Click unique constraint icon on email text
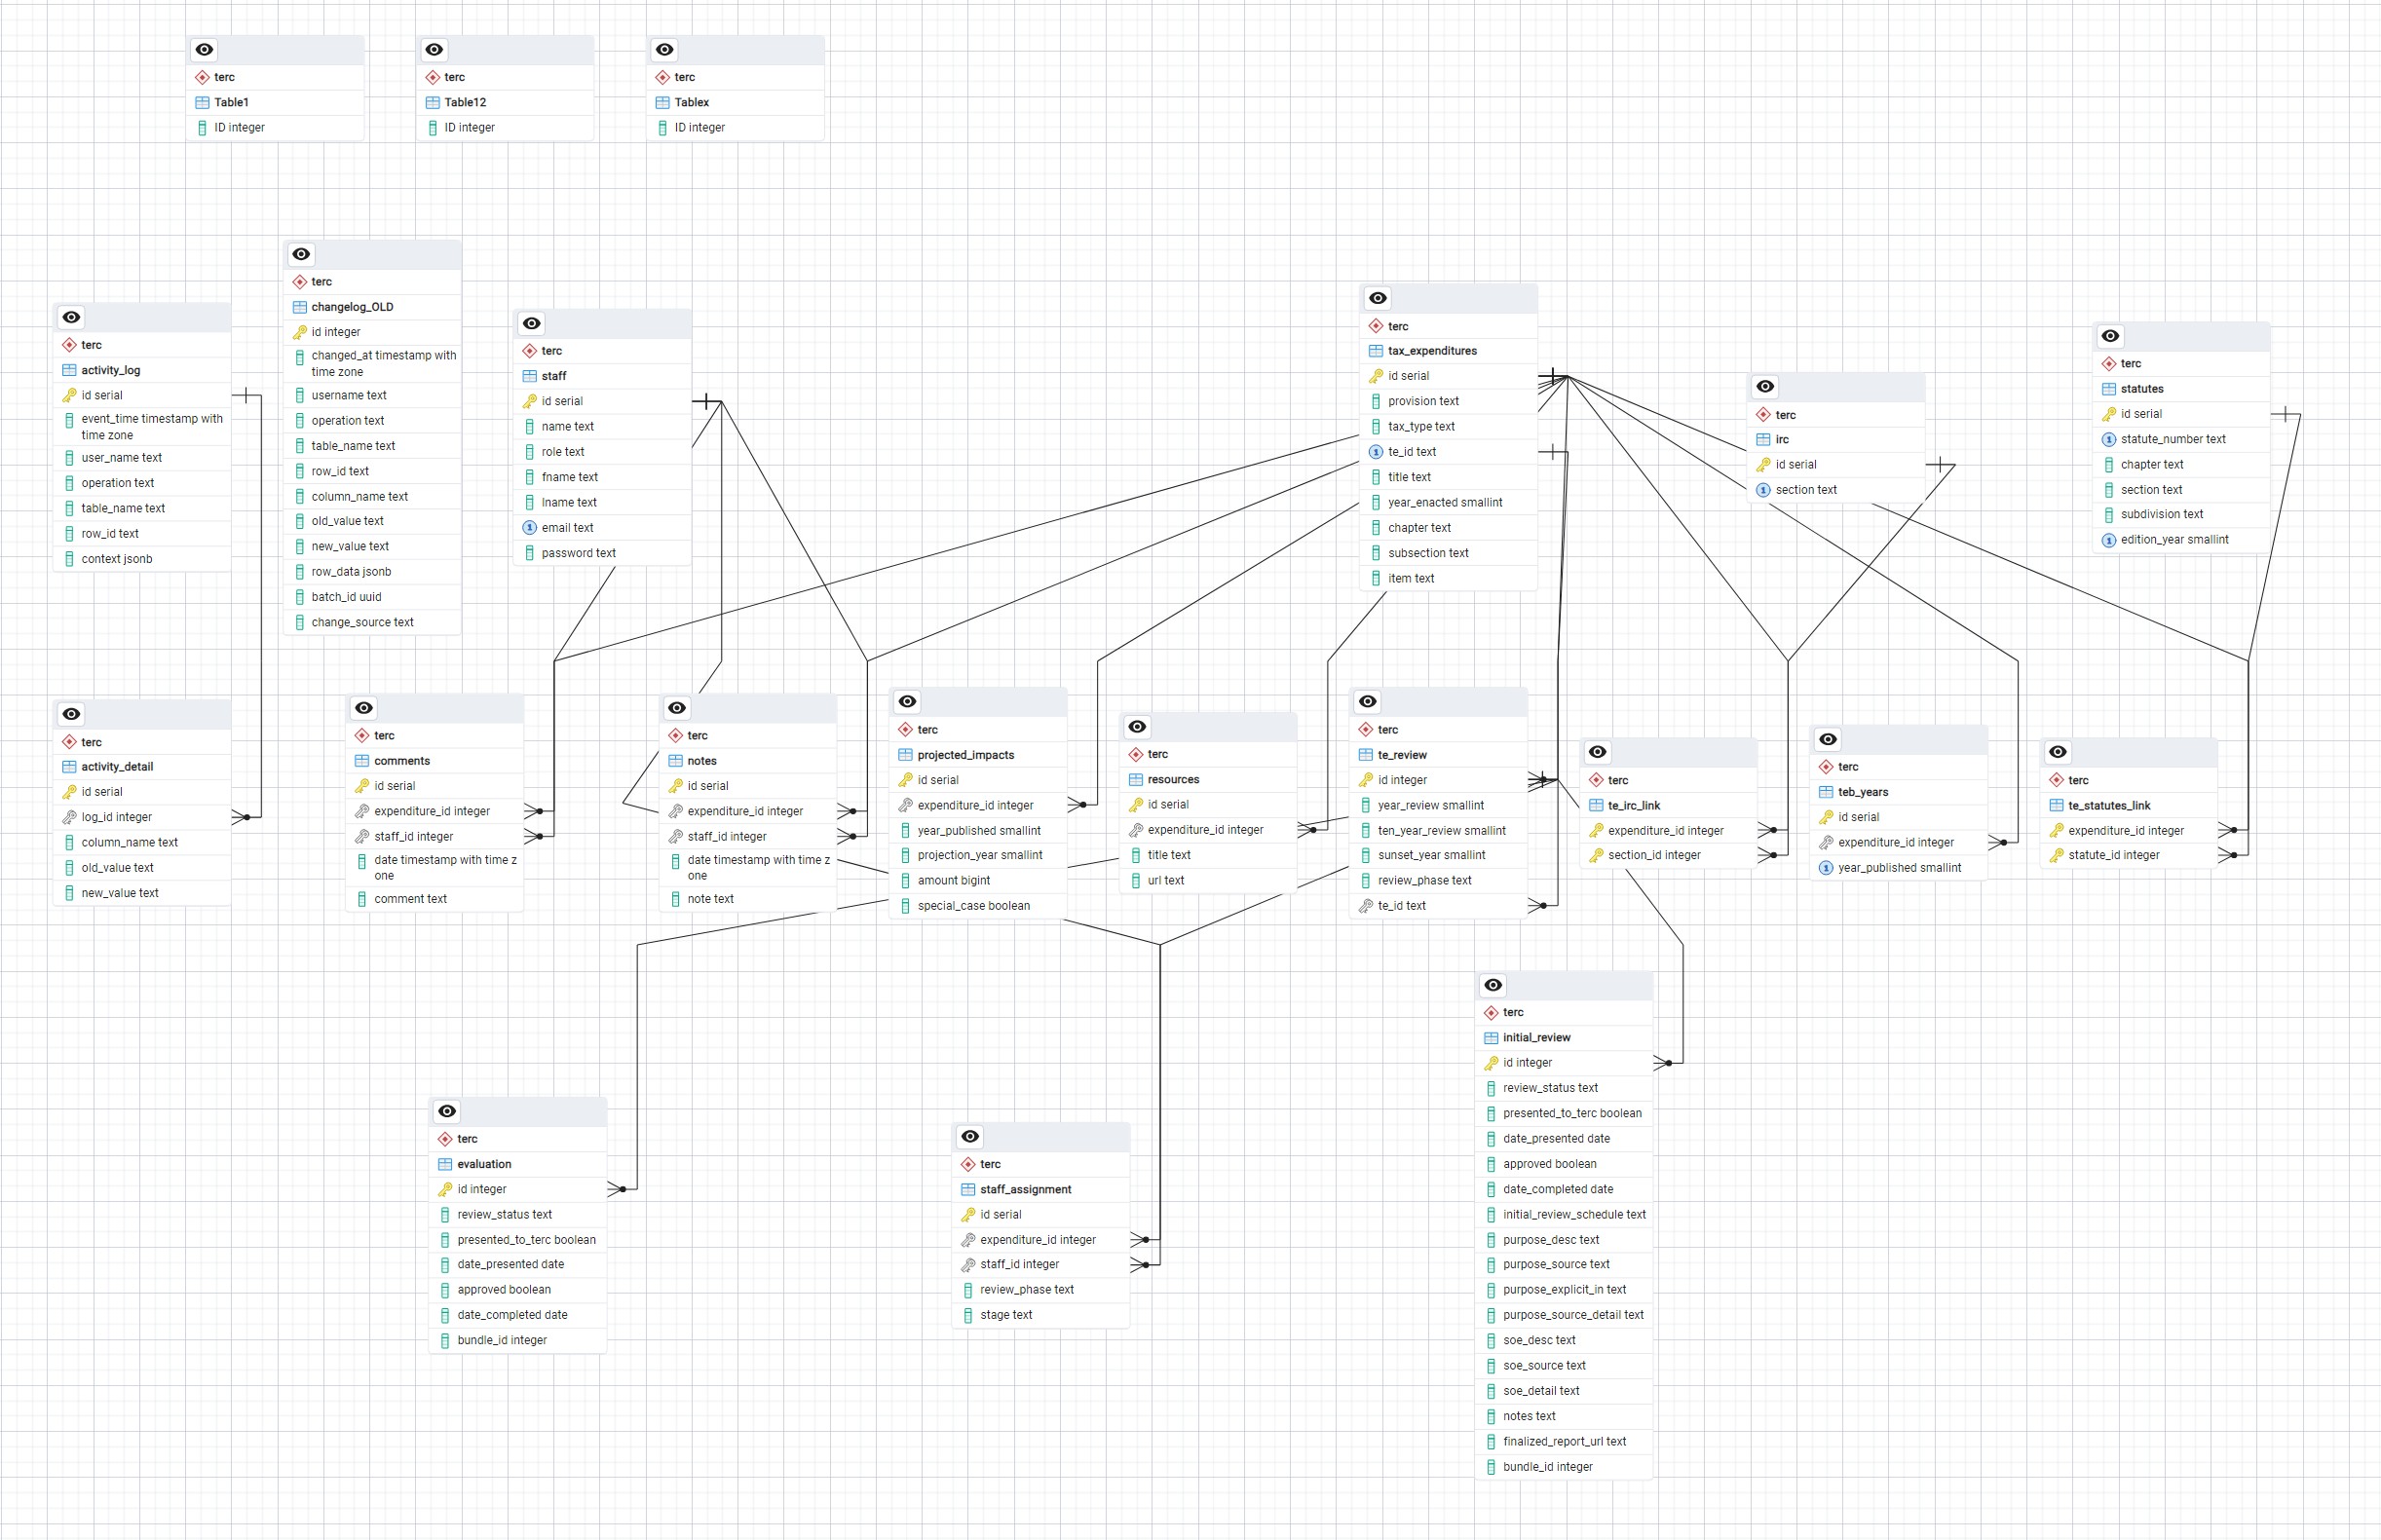Screen dimensions: 2381x1540 pos(530,528)
